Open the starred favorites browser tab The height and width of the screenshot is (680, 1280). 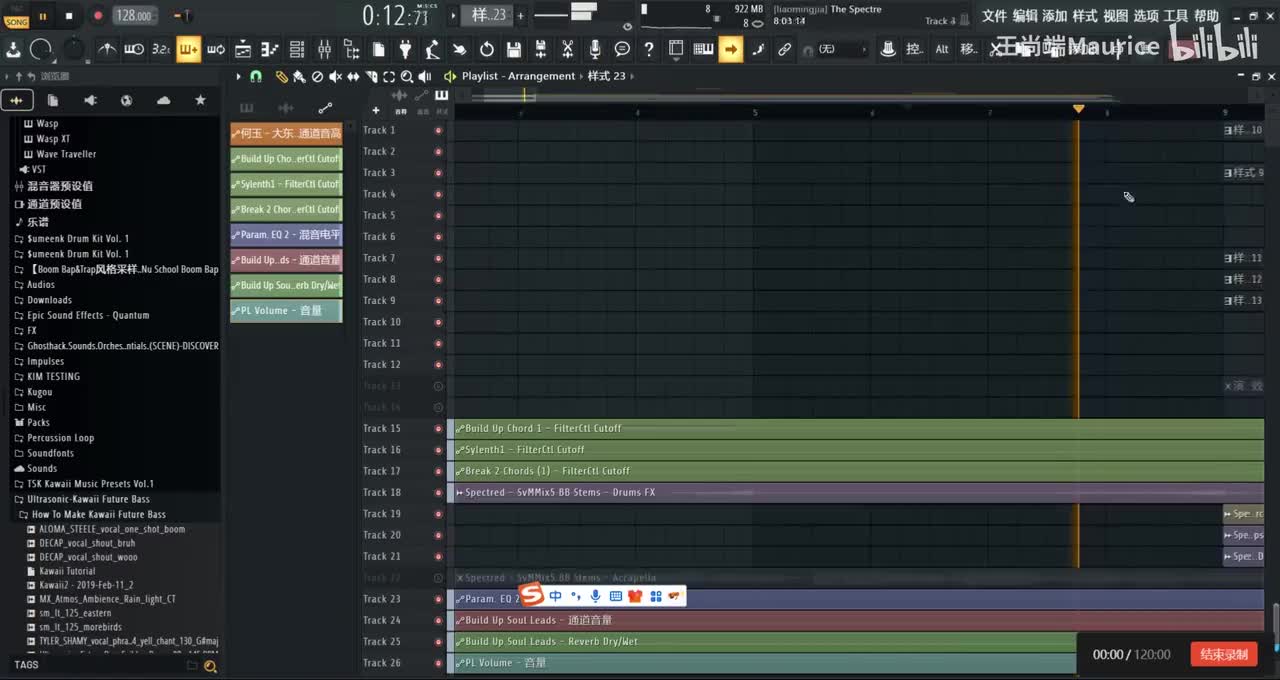click(200, 100)
